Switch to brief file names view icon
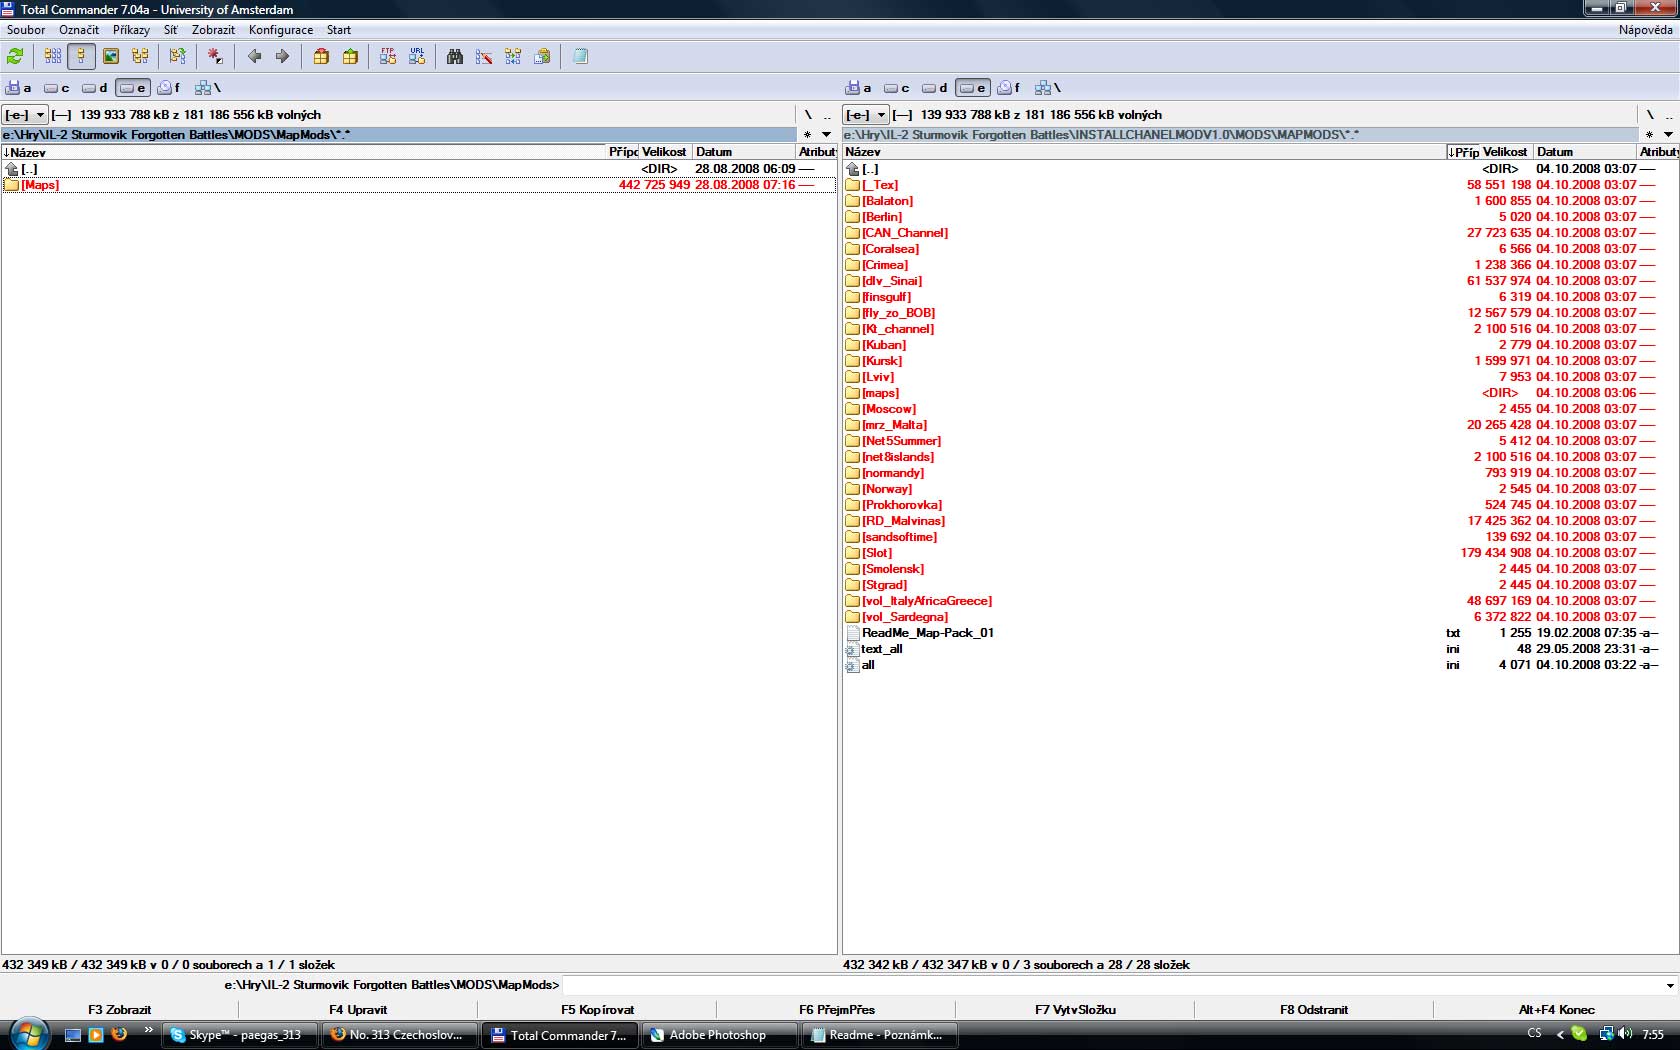The width and height of the screenshot is (1680, 1050). [x=53, y=57]
